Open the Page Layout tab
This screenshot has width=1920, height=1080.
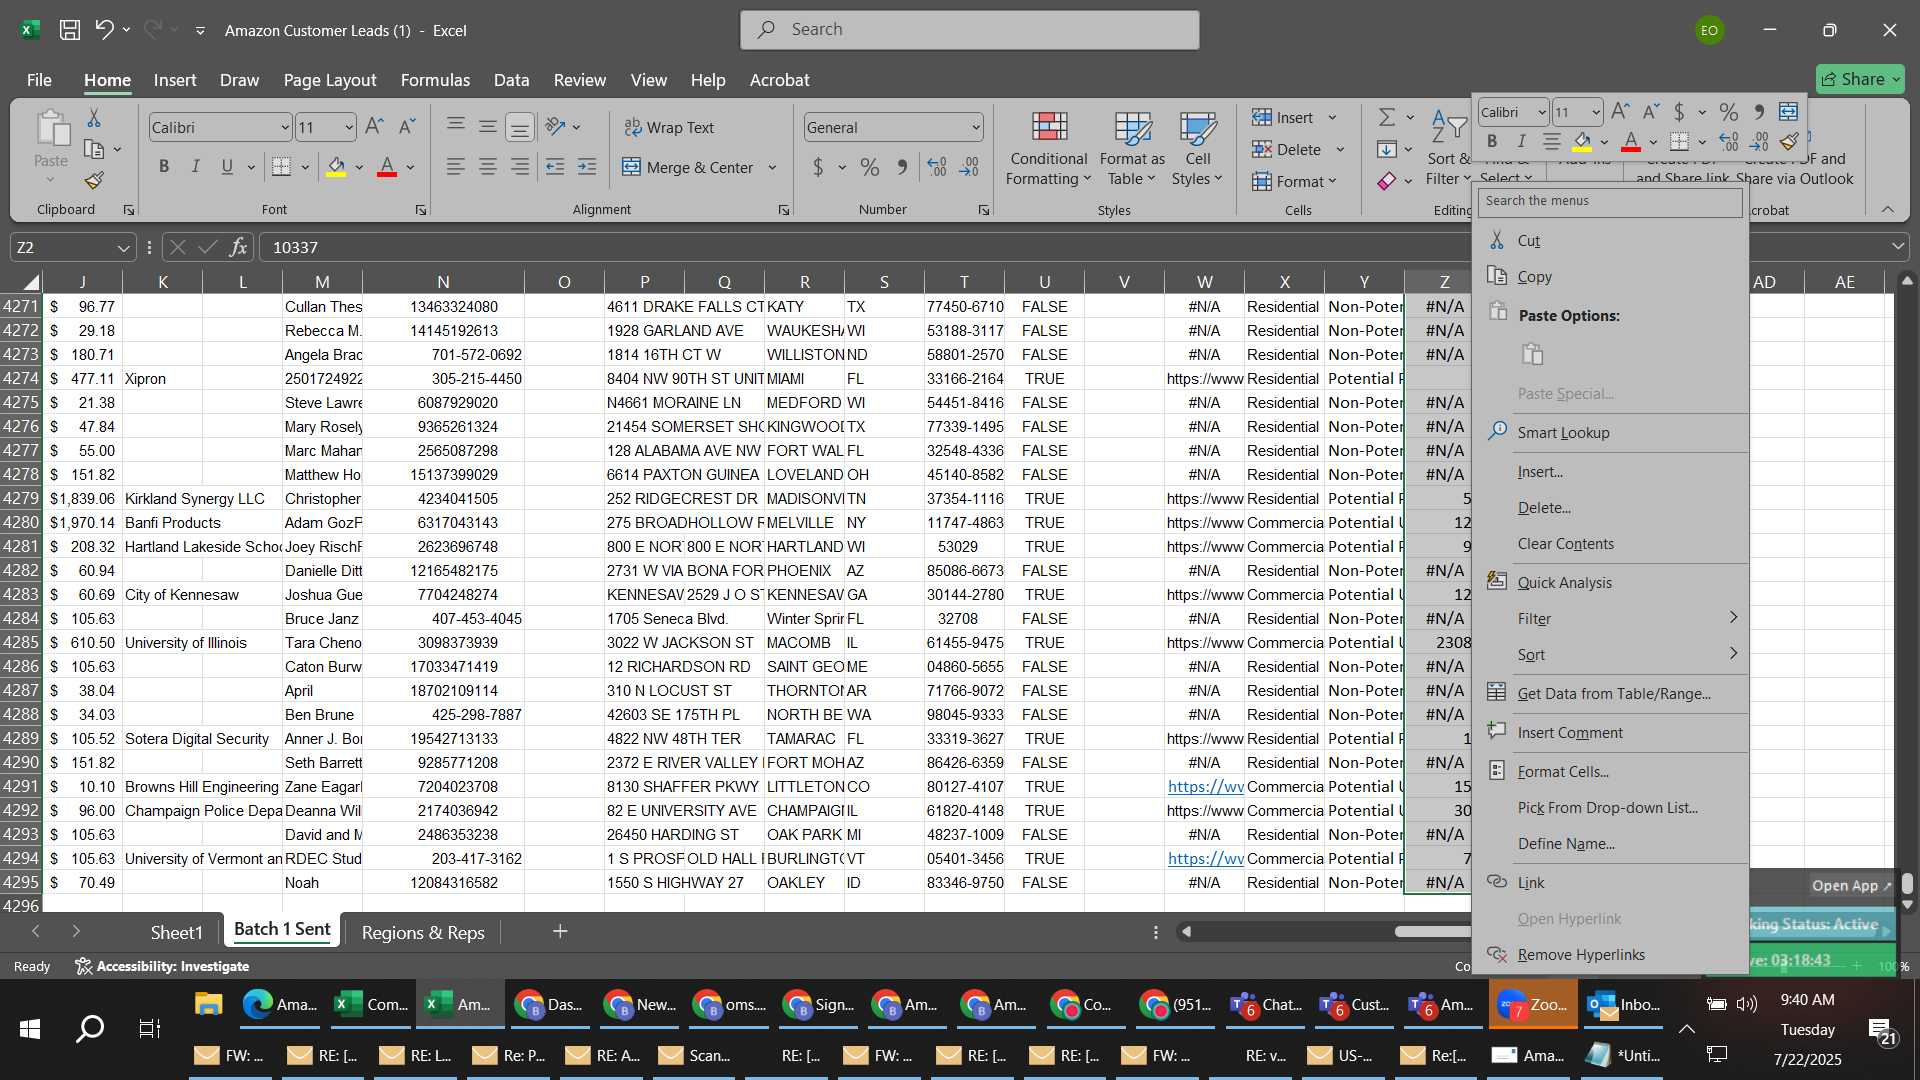(x=330, y=80)
